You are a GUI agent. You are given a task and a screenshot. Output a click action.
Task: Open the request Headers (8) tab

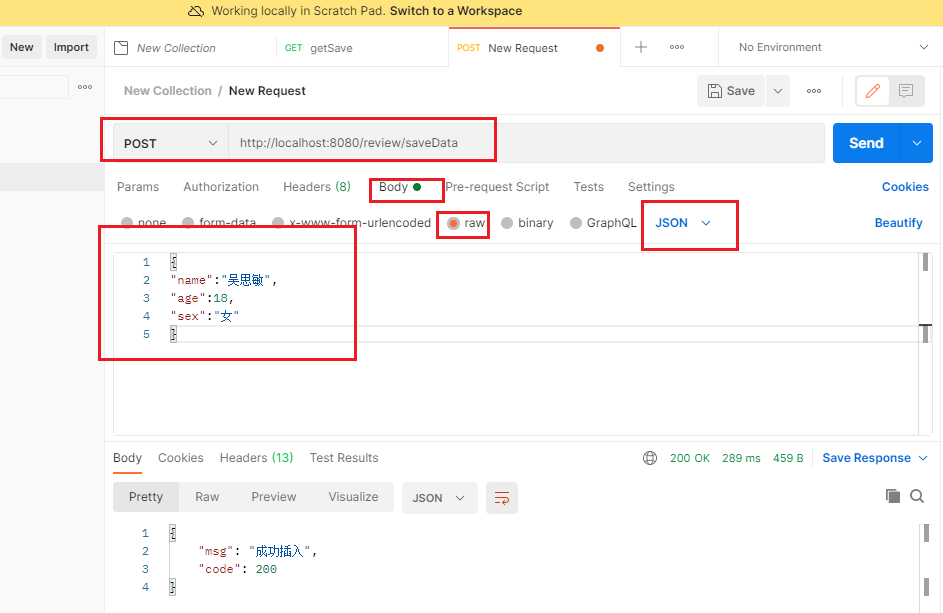pyautogui.click(x=317, y=187)
